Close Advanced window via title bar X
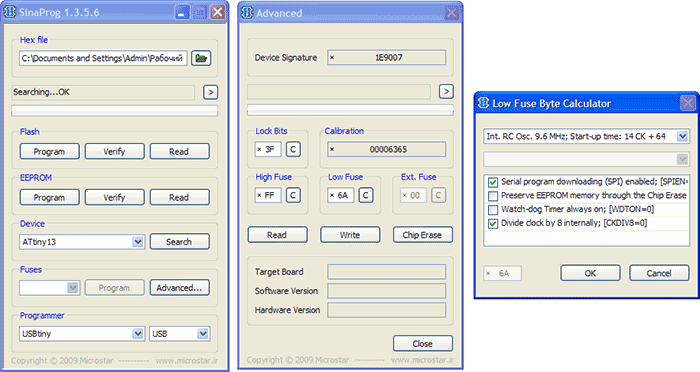Screen dimensions: 700x372 [x=451, y=13]
